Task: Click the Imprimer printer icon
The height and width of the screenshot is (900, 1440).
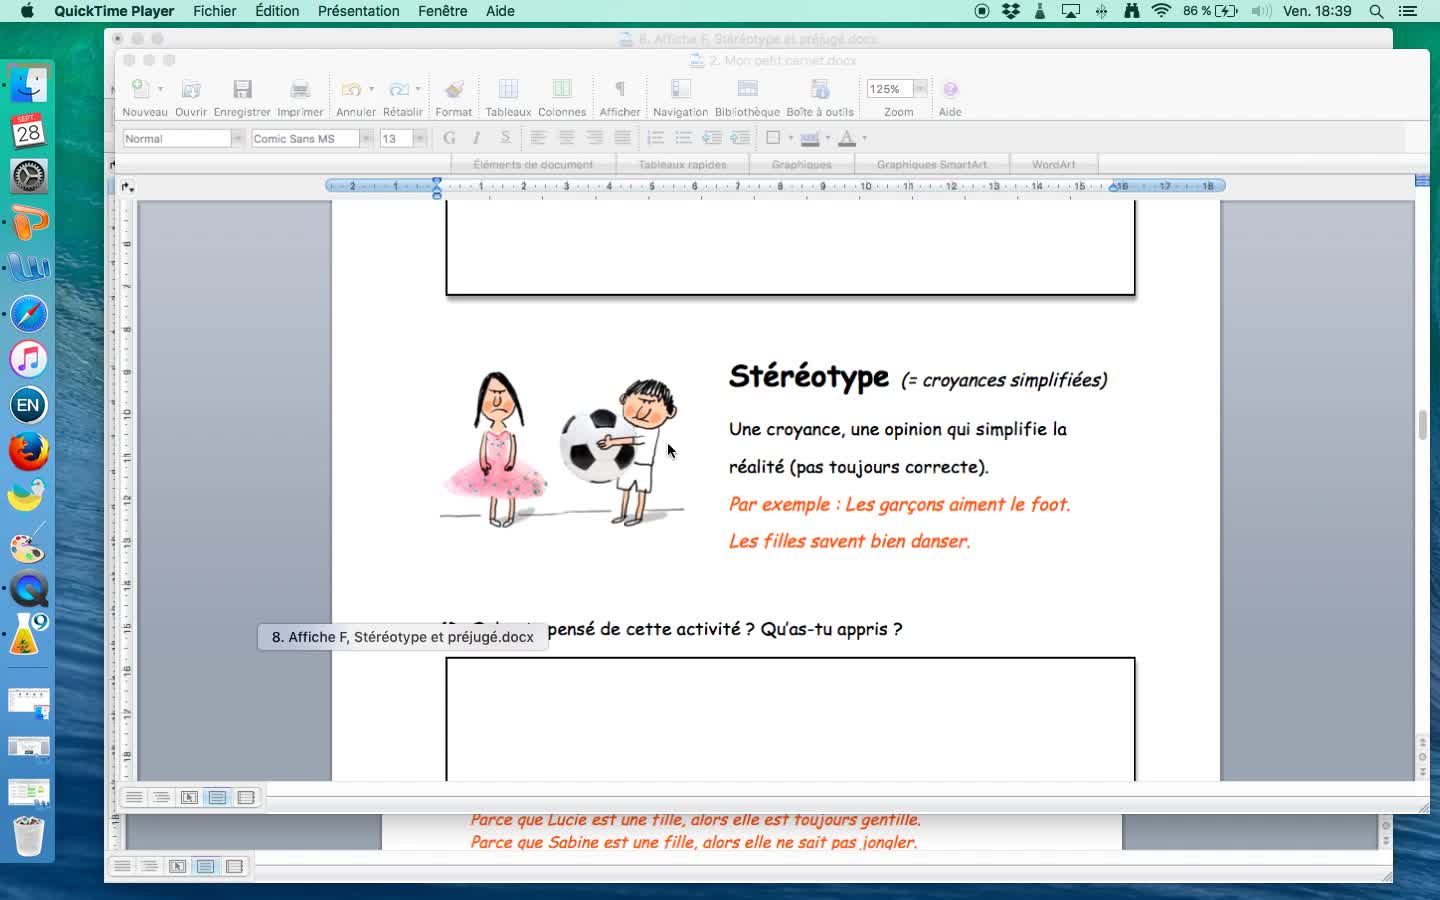Action: 300,90
